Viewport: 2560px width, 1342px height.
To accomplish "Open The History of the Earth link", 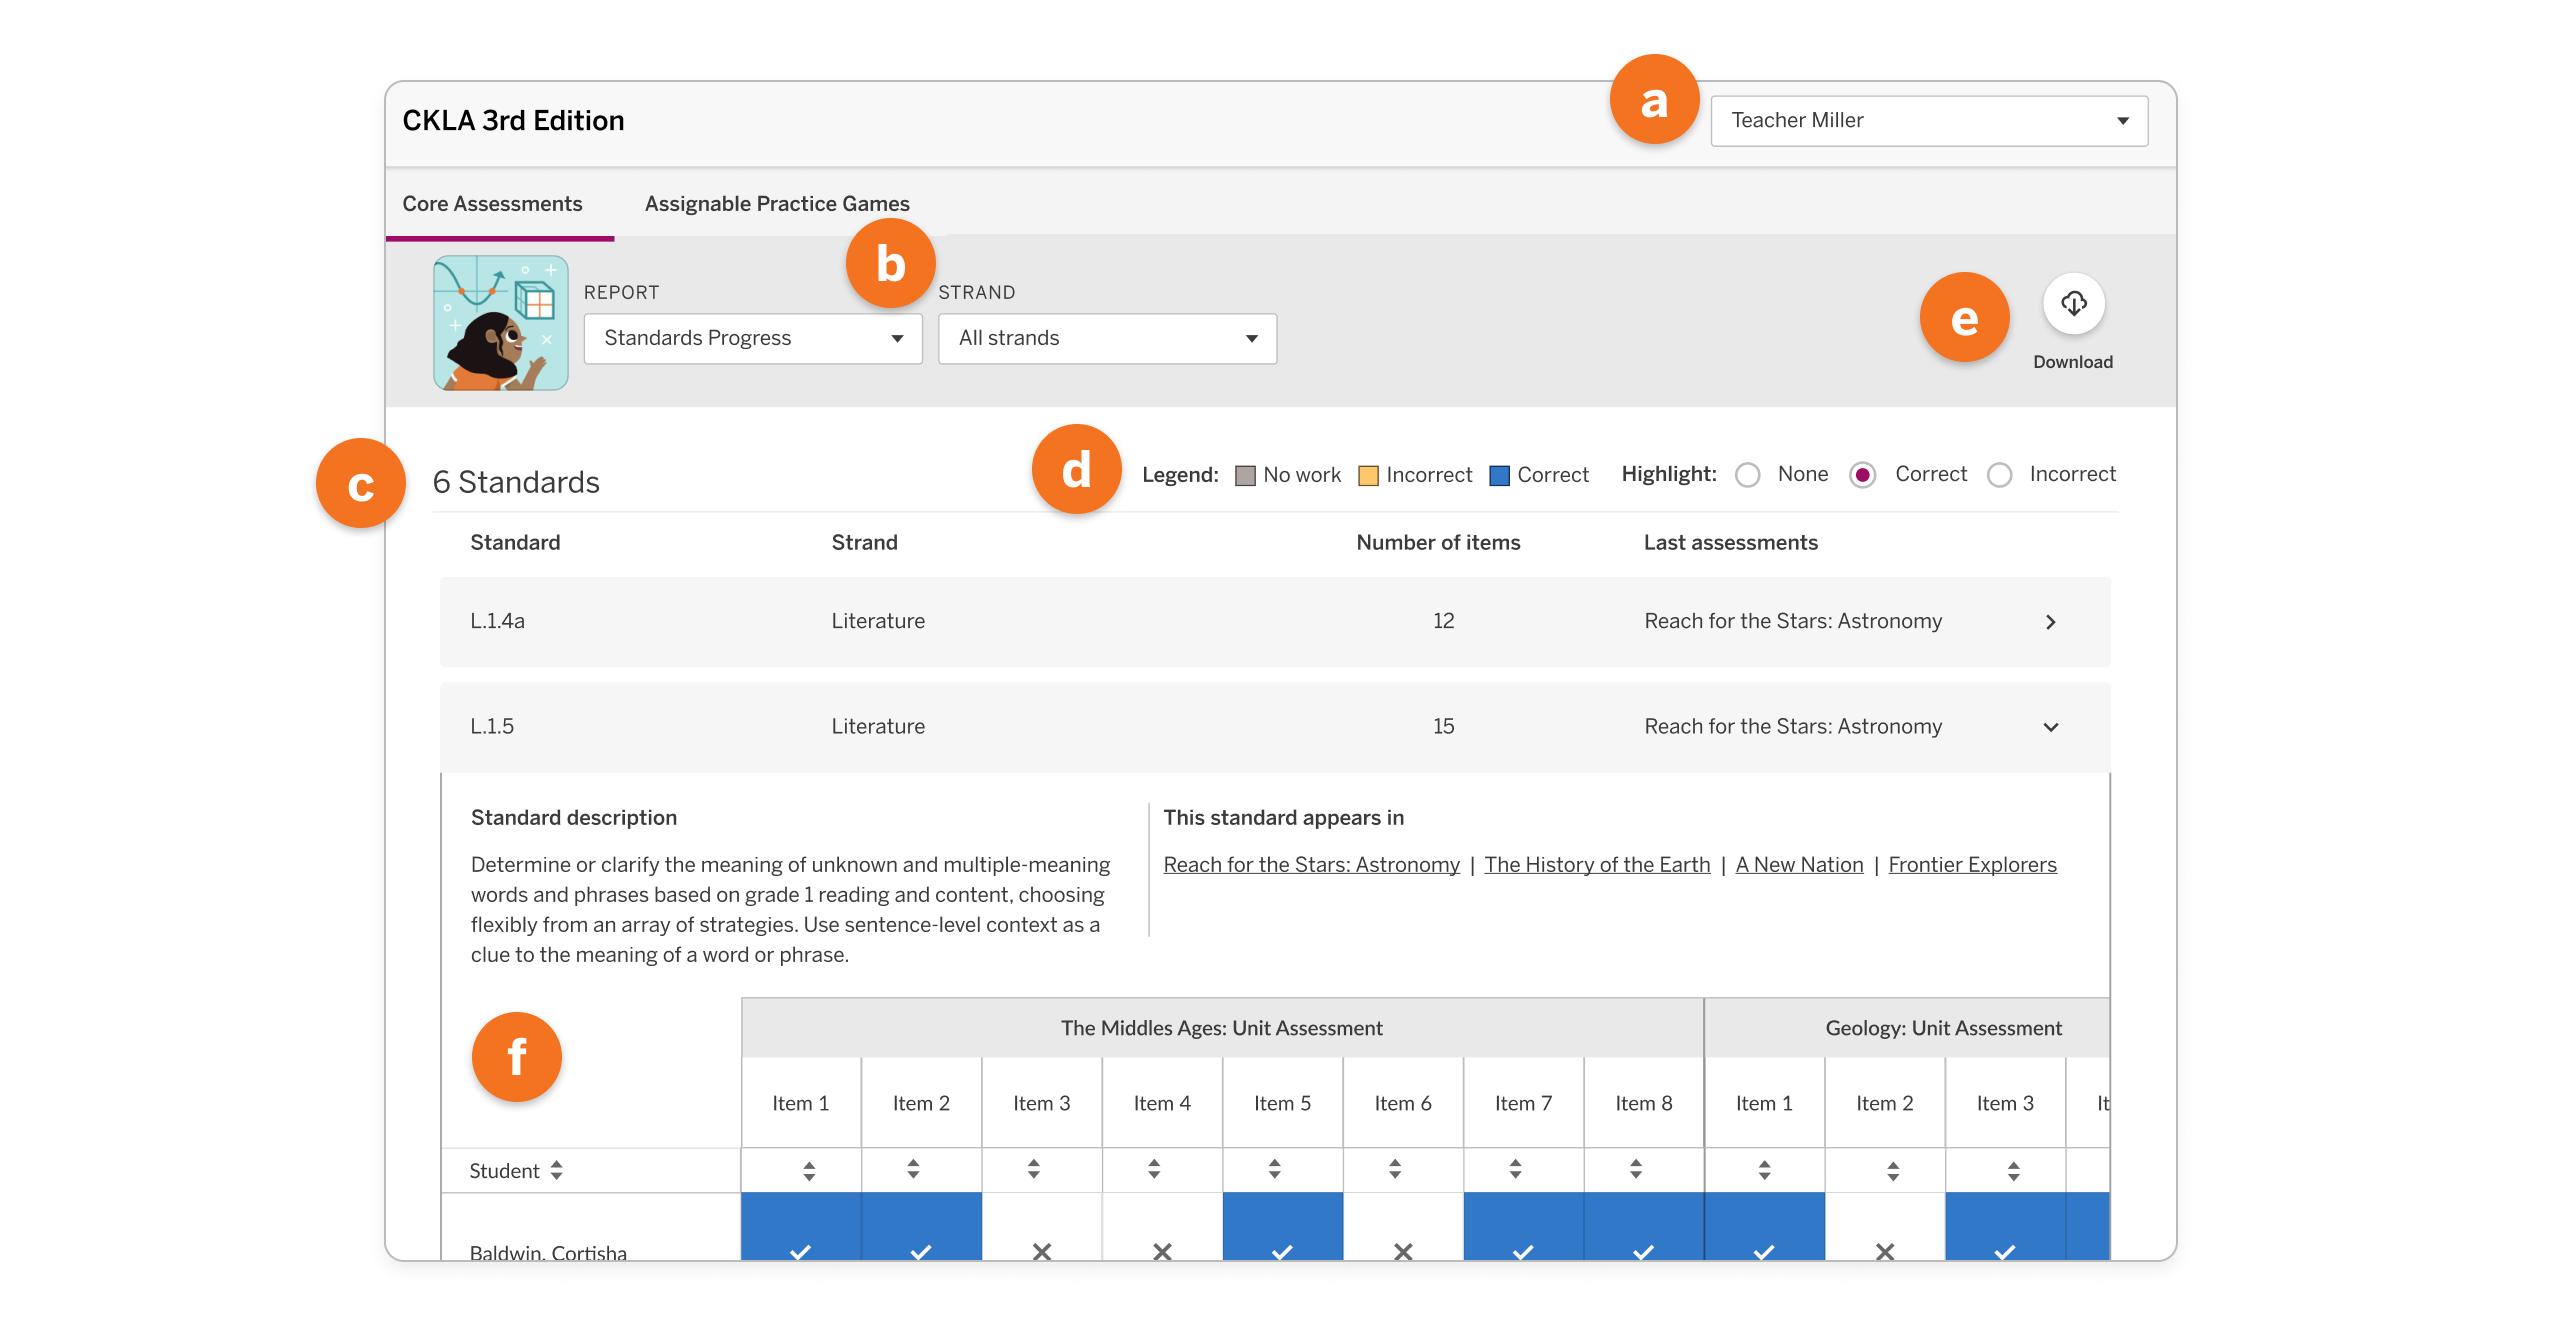I will tap(1597, 865).
